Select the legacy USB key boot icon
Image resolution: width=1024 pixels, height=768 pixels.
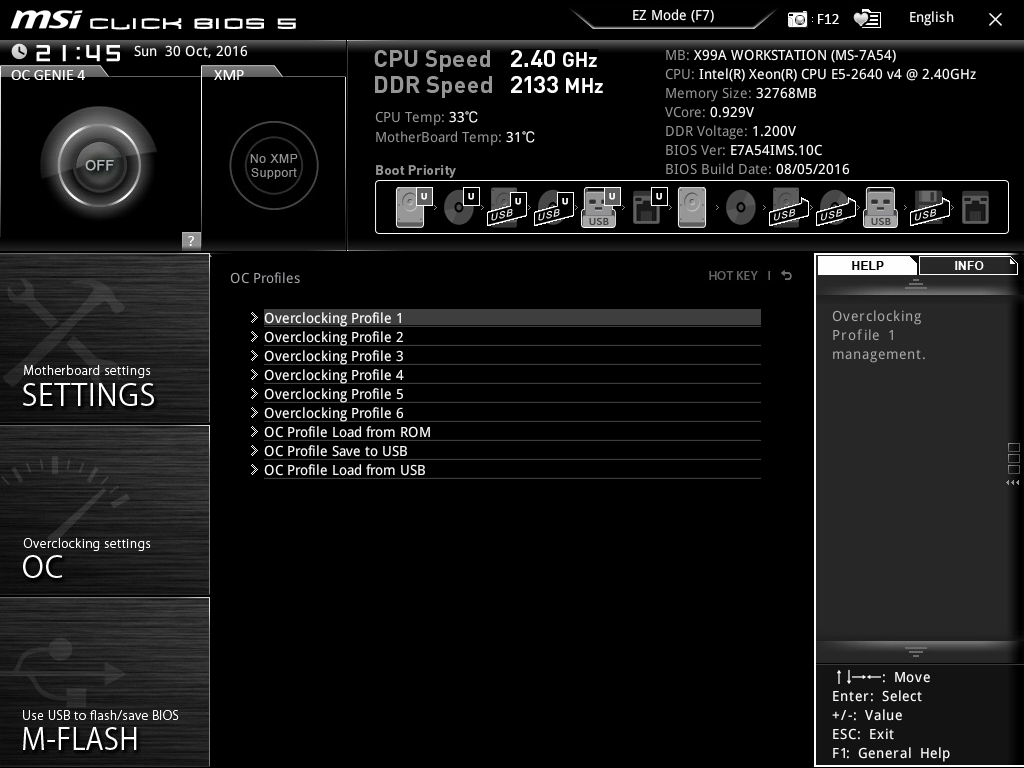880,207
